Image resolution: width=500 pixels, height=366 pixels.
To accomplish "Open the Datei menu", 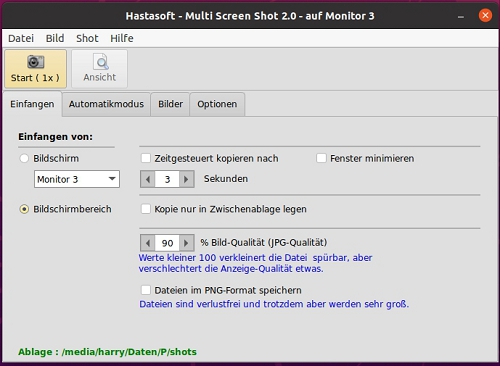I will (21, 38).
